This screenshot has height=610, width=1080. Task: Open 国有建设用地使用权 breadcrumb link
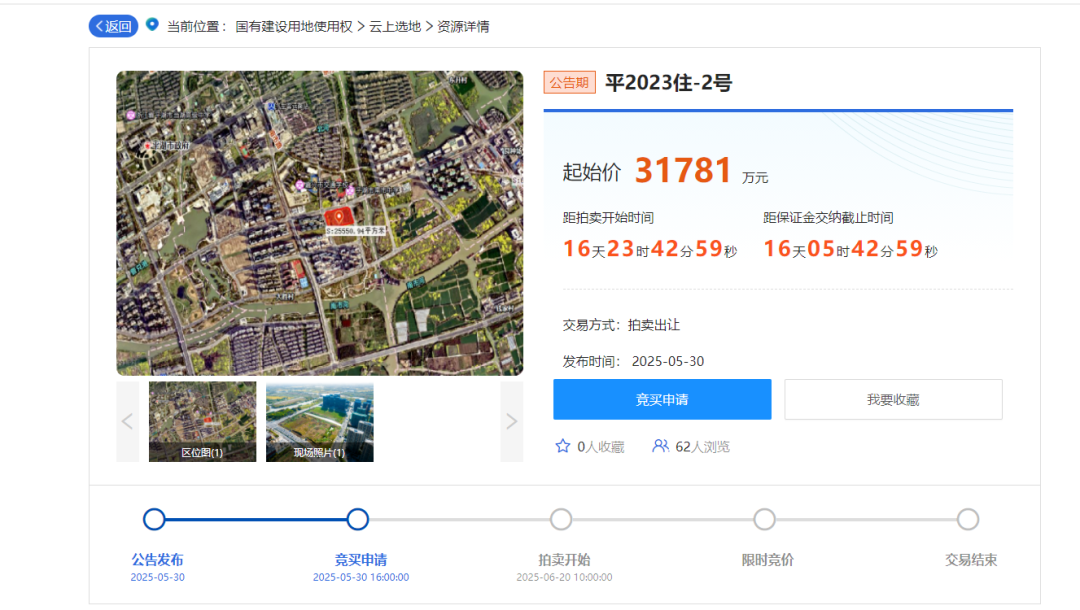click(x=294, y=27)
